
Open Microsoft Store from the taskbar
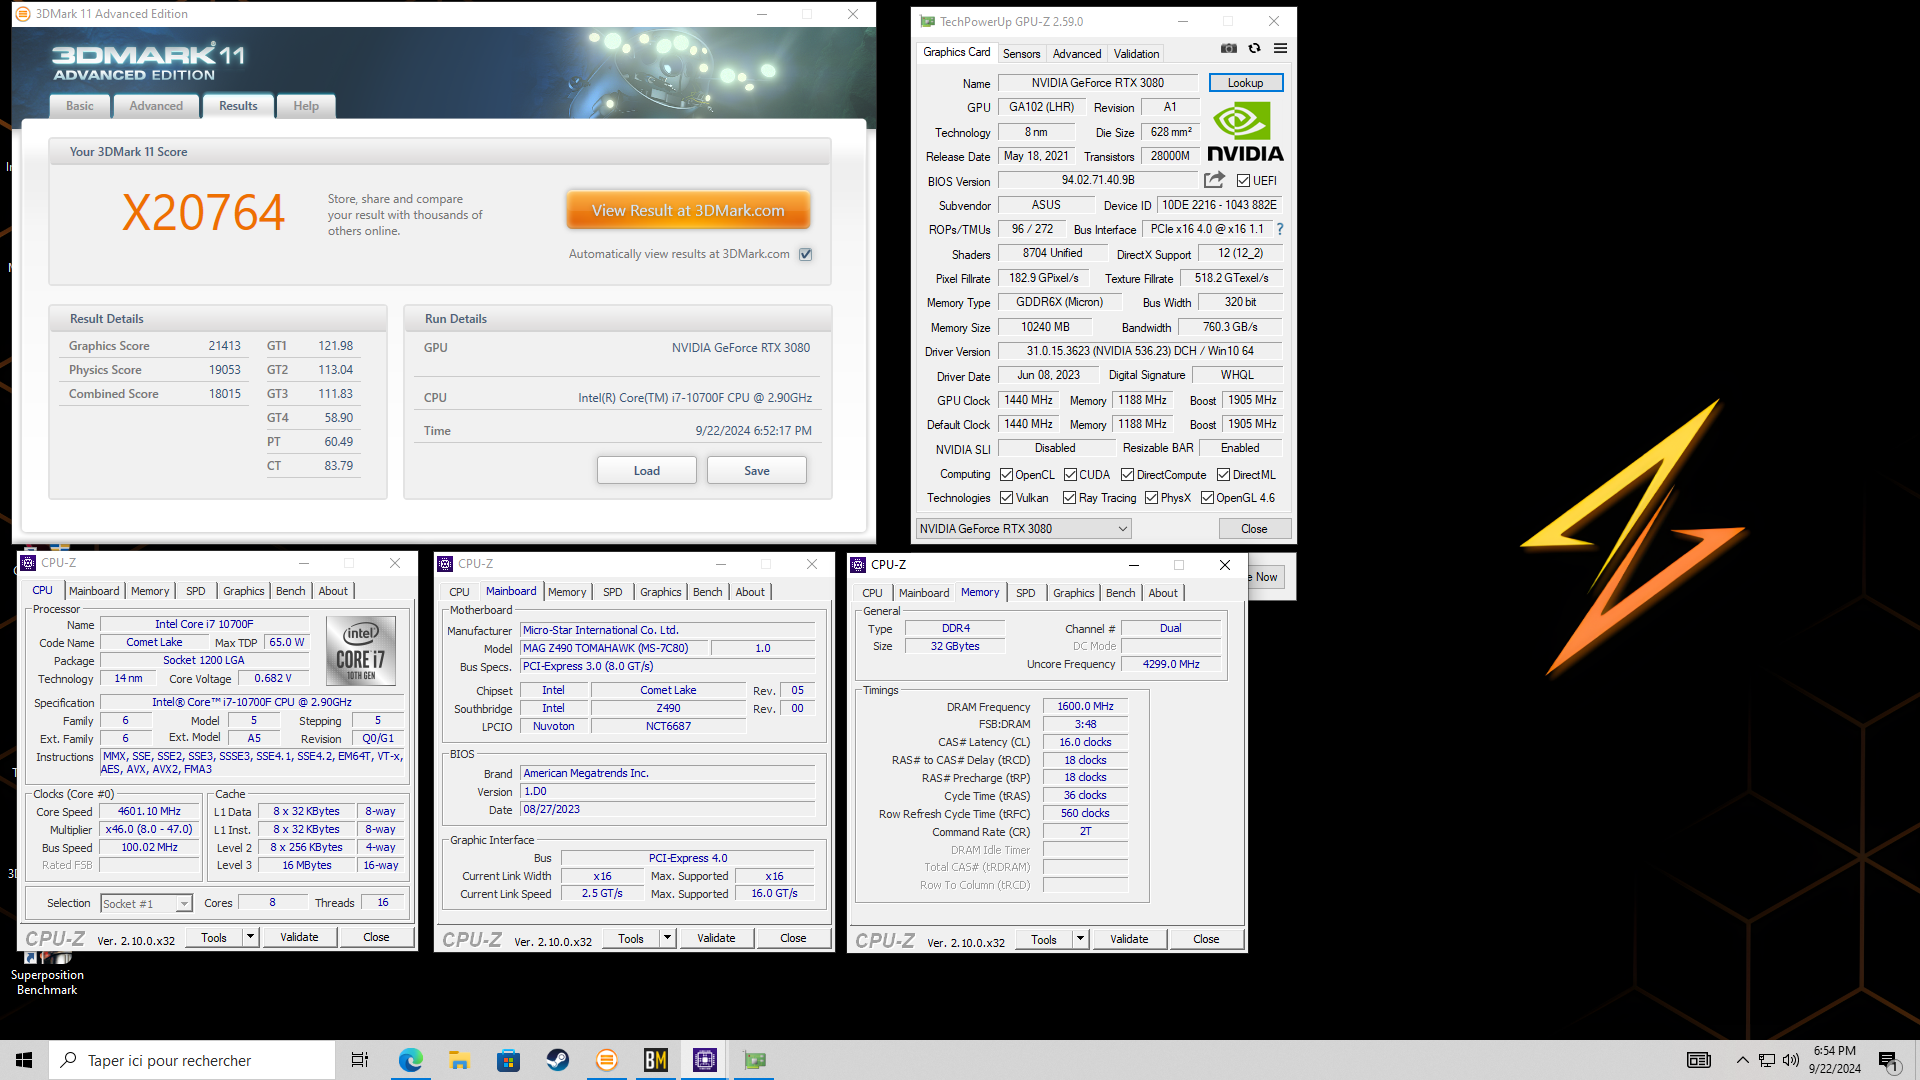[x=508, y=1060]
